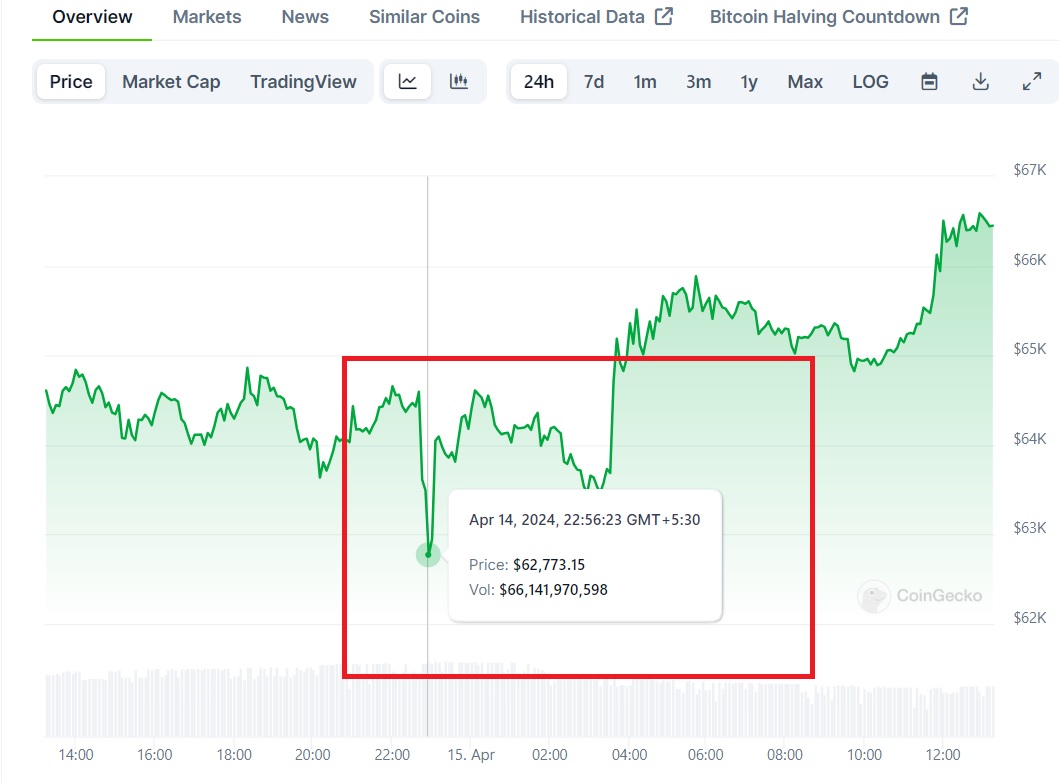The width and height of the screenshot is (1059, 783).
Task: Open Historical Data in new tab
Action: [x=596, y=16]
